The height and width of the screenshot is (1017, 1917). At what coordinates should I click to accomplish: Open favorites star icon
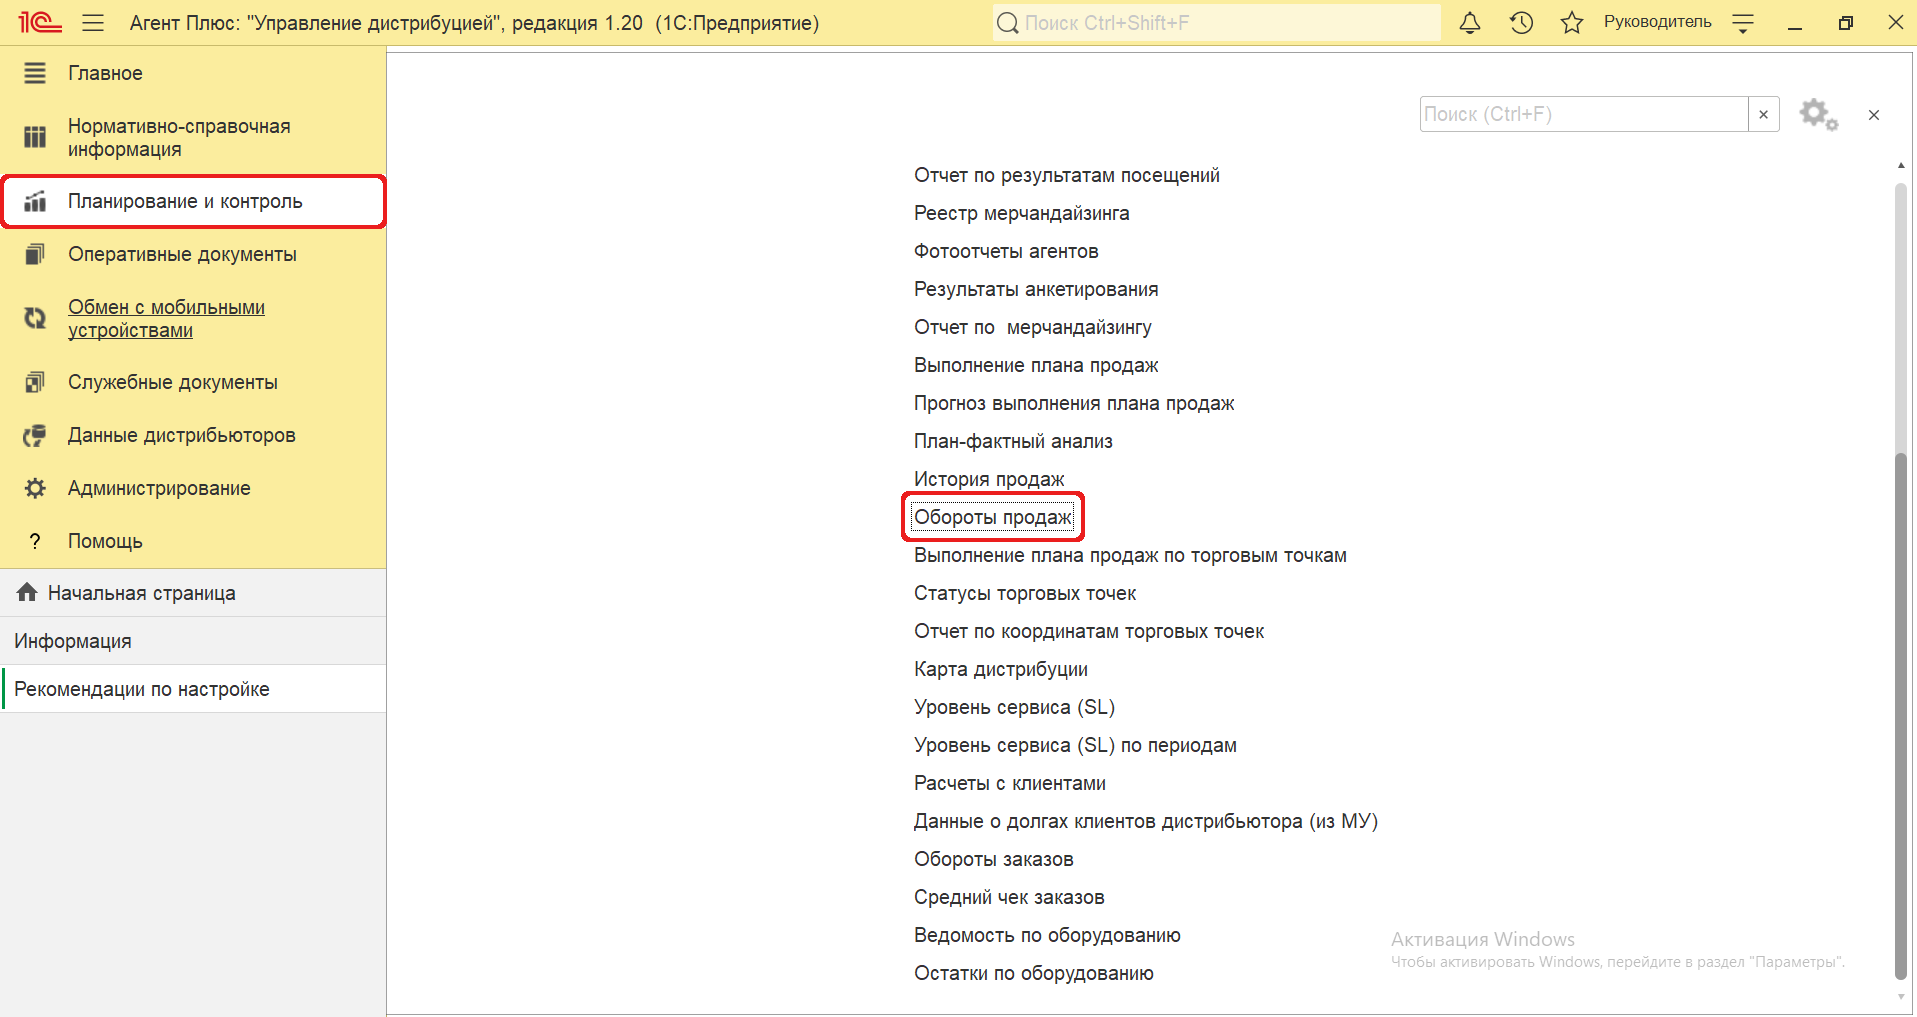coord(1572,22)
